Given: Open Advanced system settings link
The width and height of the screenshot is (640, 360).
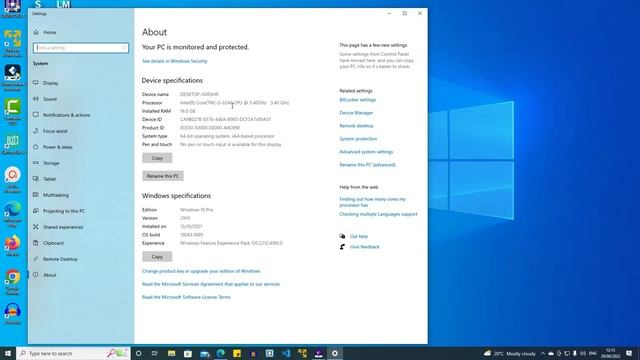Looking at the screenshot, I should (366, 152).
